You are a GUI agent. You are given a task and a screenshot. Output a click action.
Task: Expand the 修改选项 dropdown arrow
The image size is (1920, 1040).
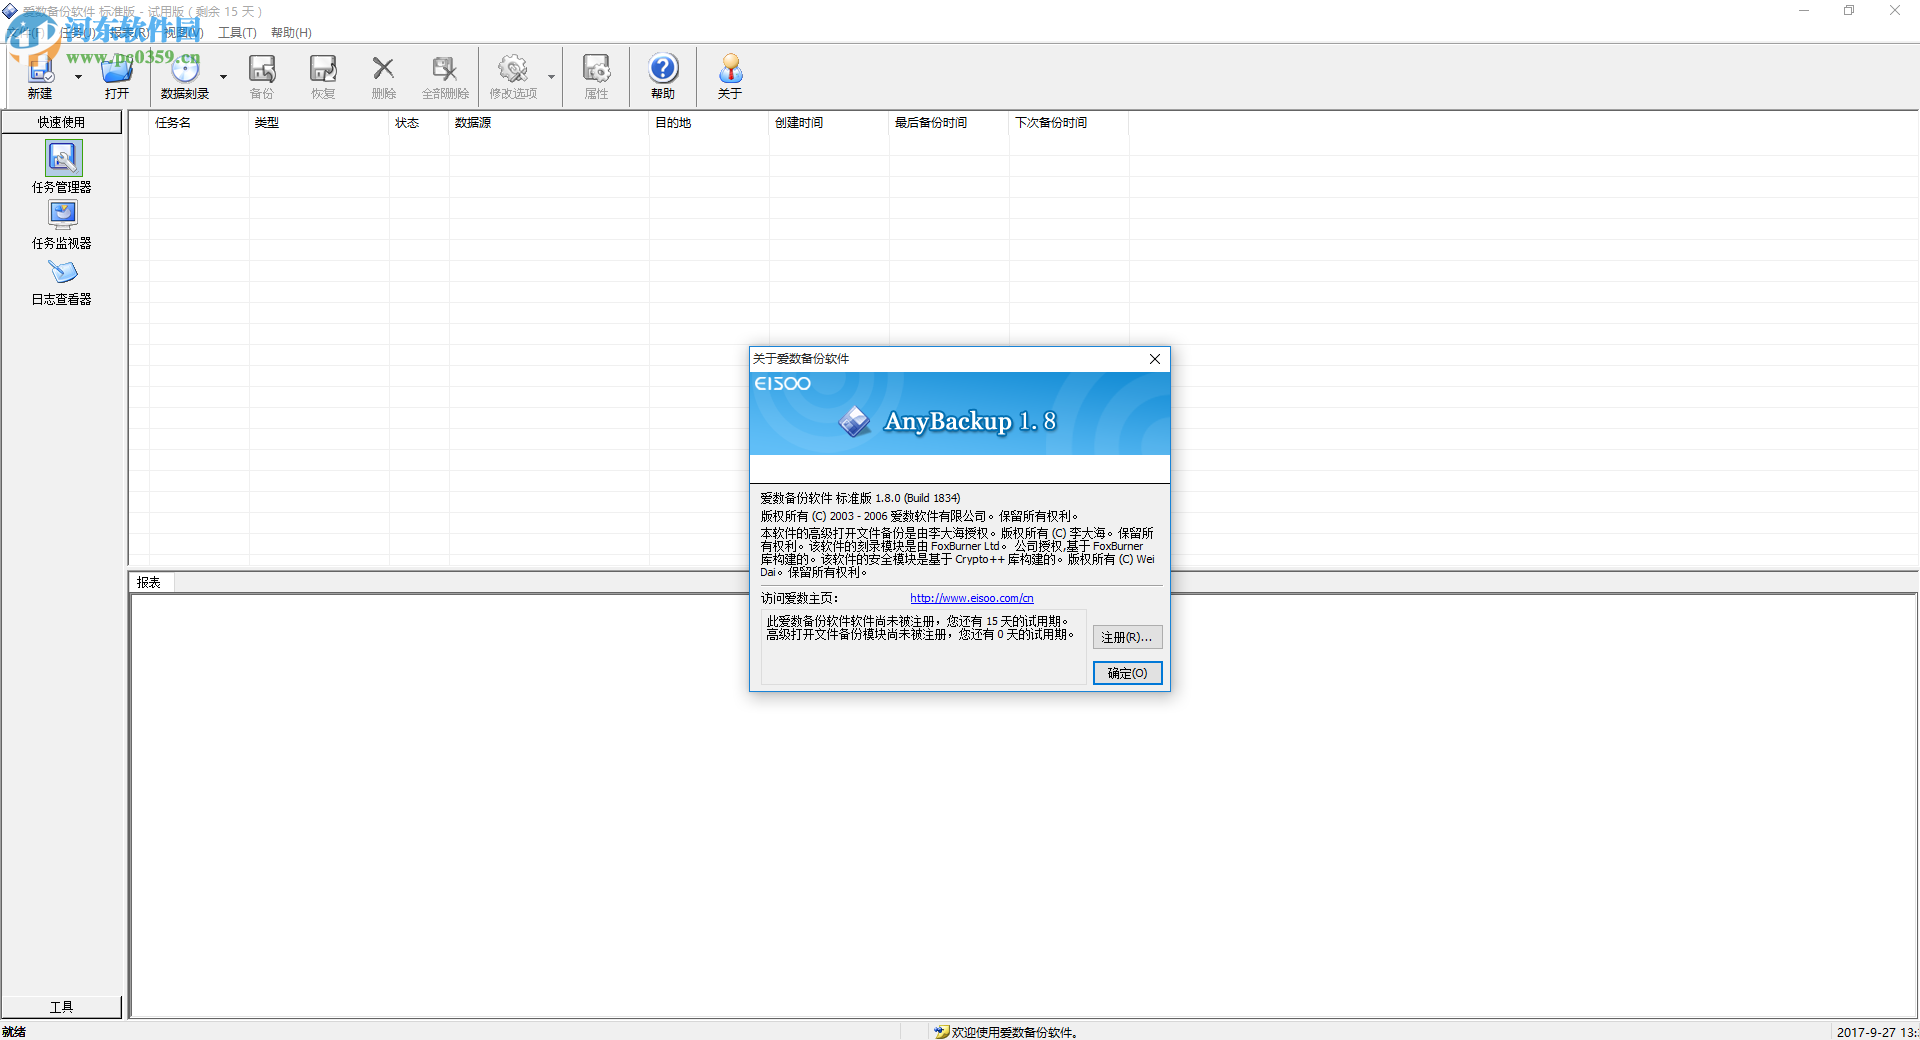[551, 77]
